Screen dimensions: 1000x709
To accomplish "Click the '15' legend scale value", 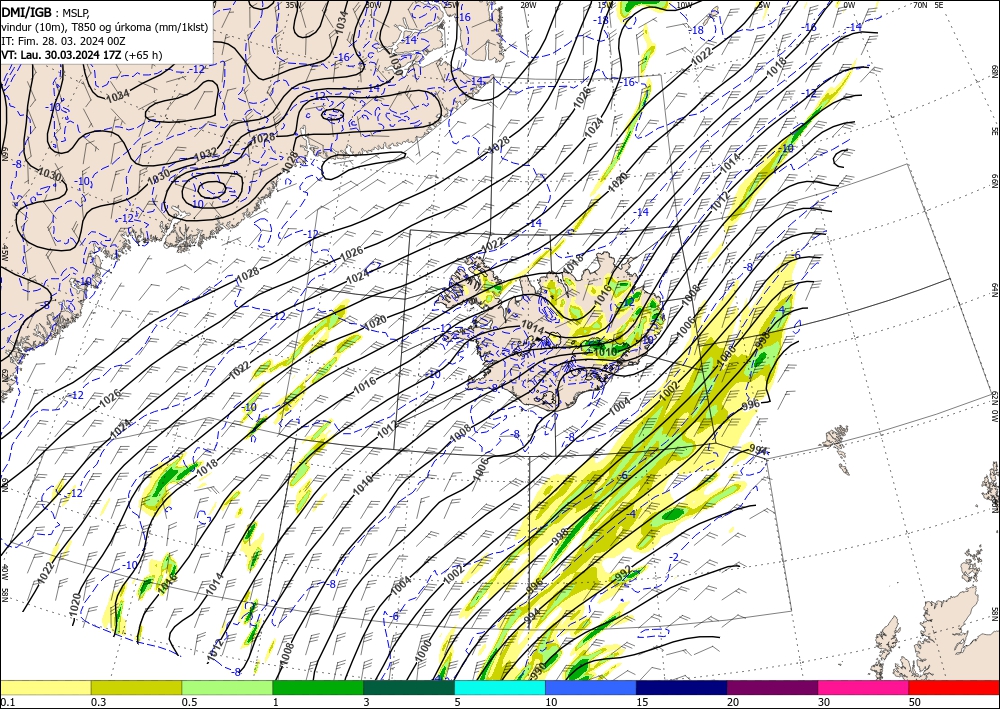I will pyautogui.click(x=642, y=702).
